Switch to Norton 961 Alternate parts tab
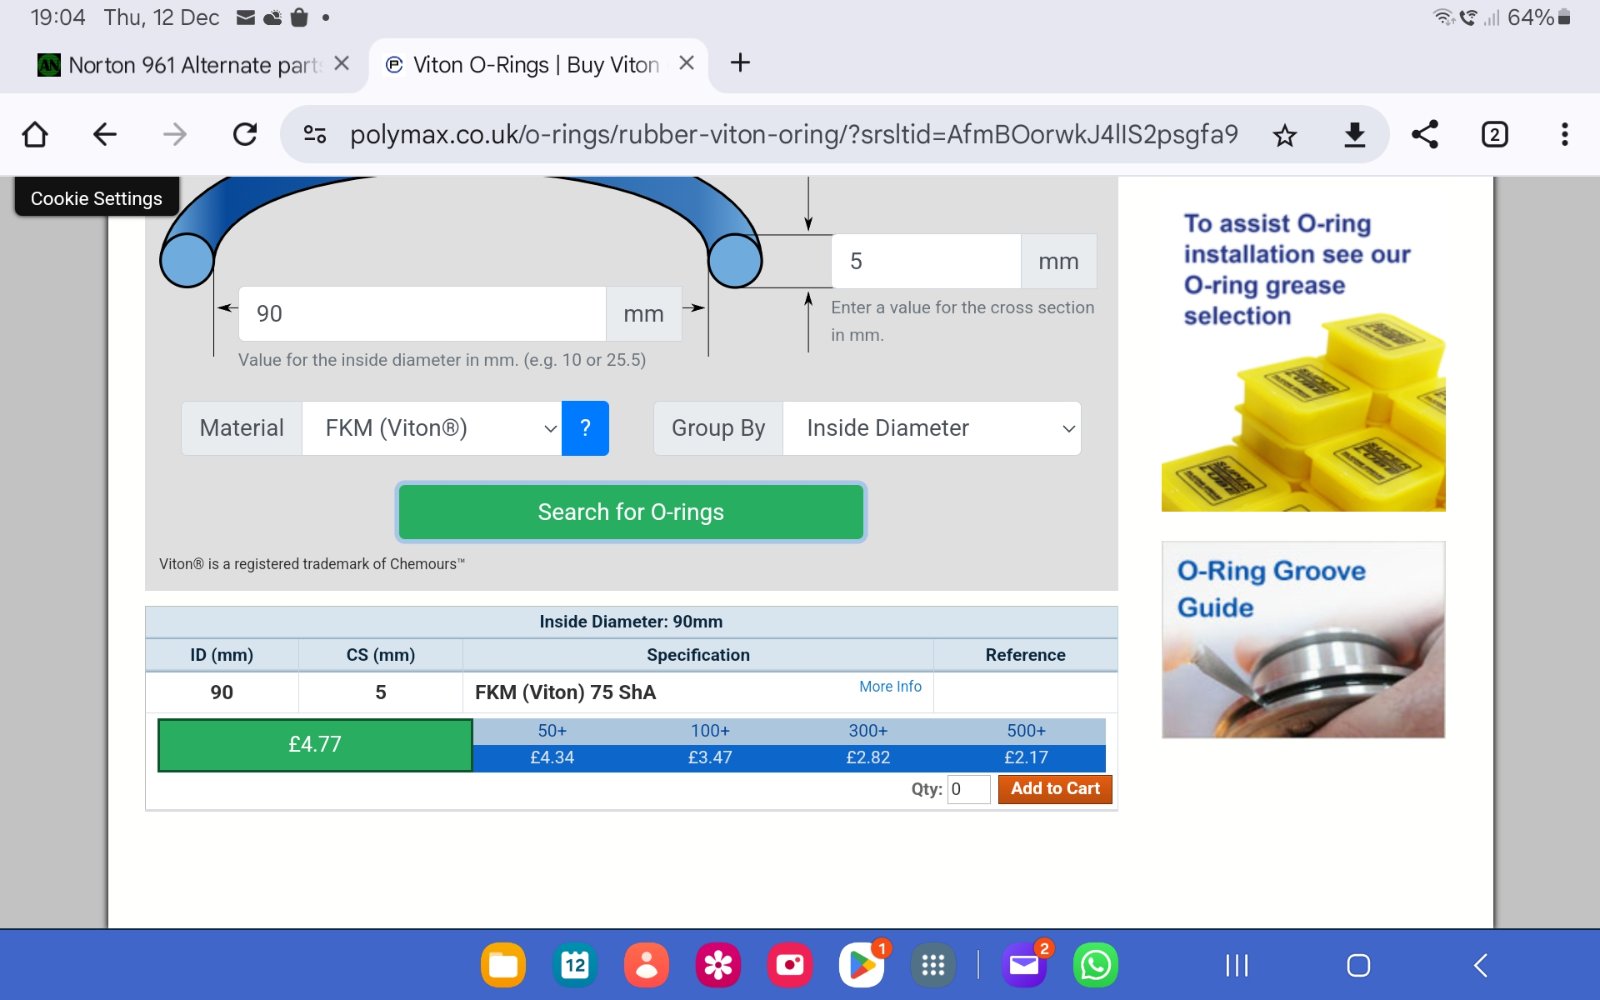Image resolution: width=1600 pixels, height=1000 pixels. (x=190, y=65)
